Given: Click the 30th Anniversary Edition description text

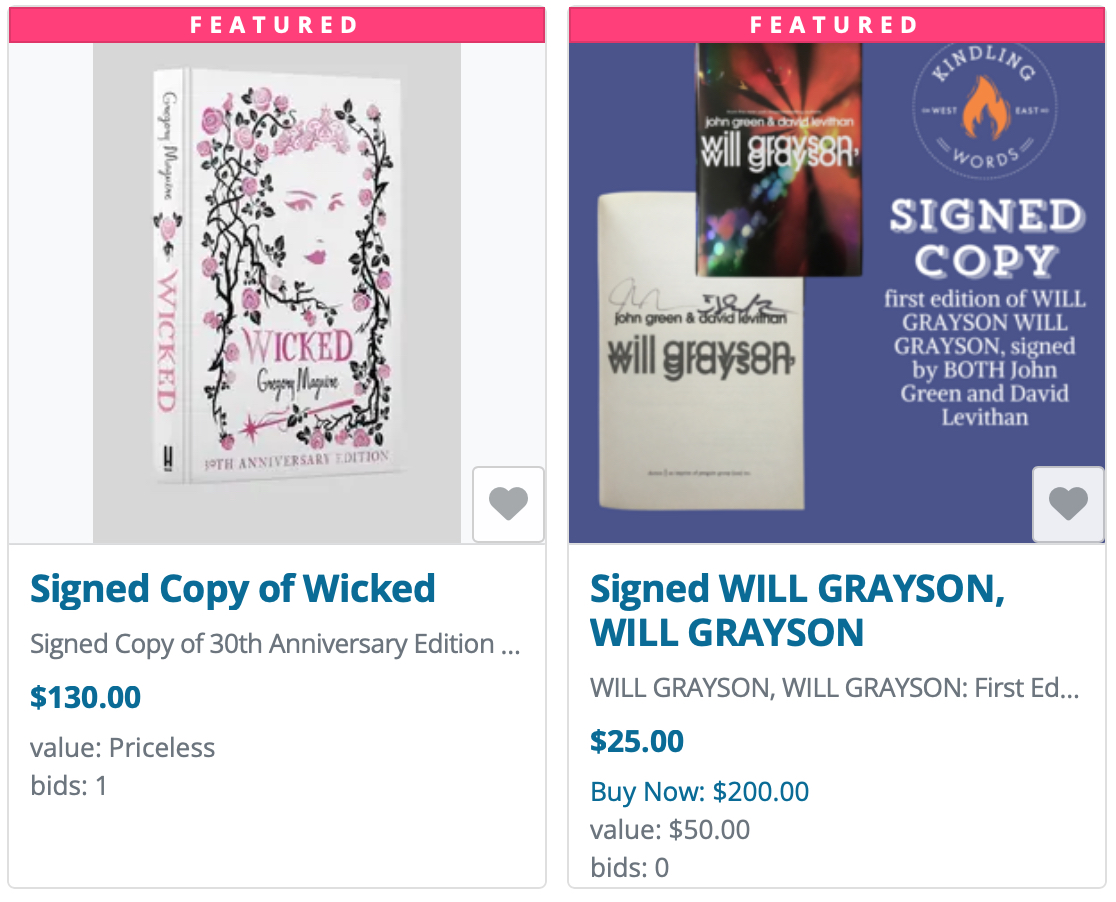Looking at the screenshot, I should (275, 644).
